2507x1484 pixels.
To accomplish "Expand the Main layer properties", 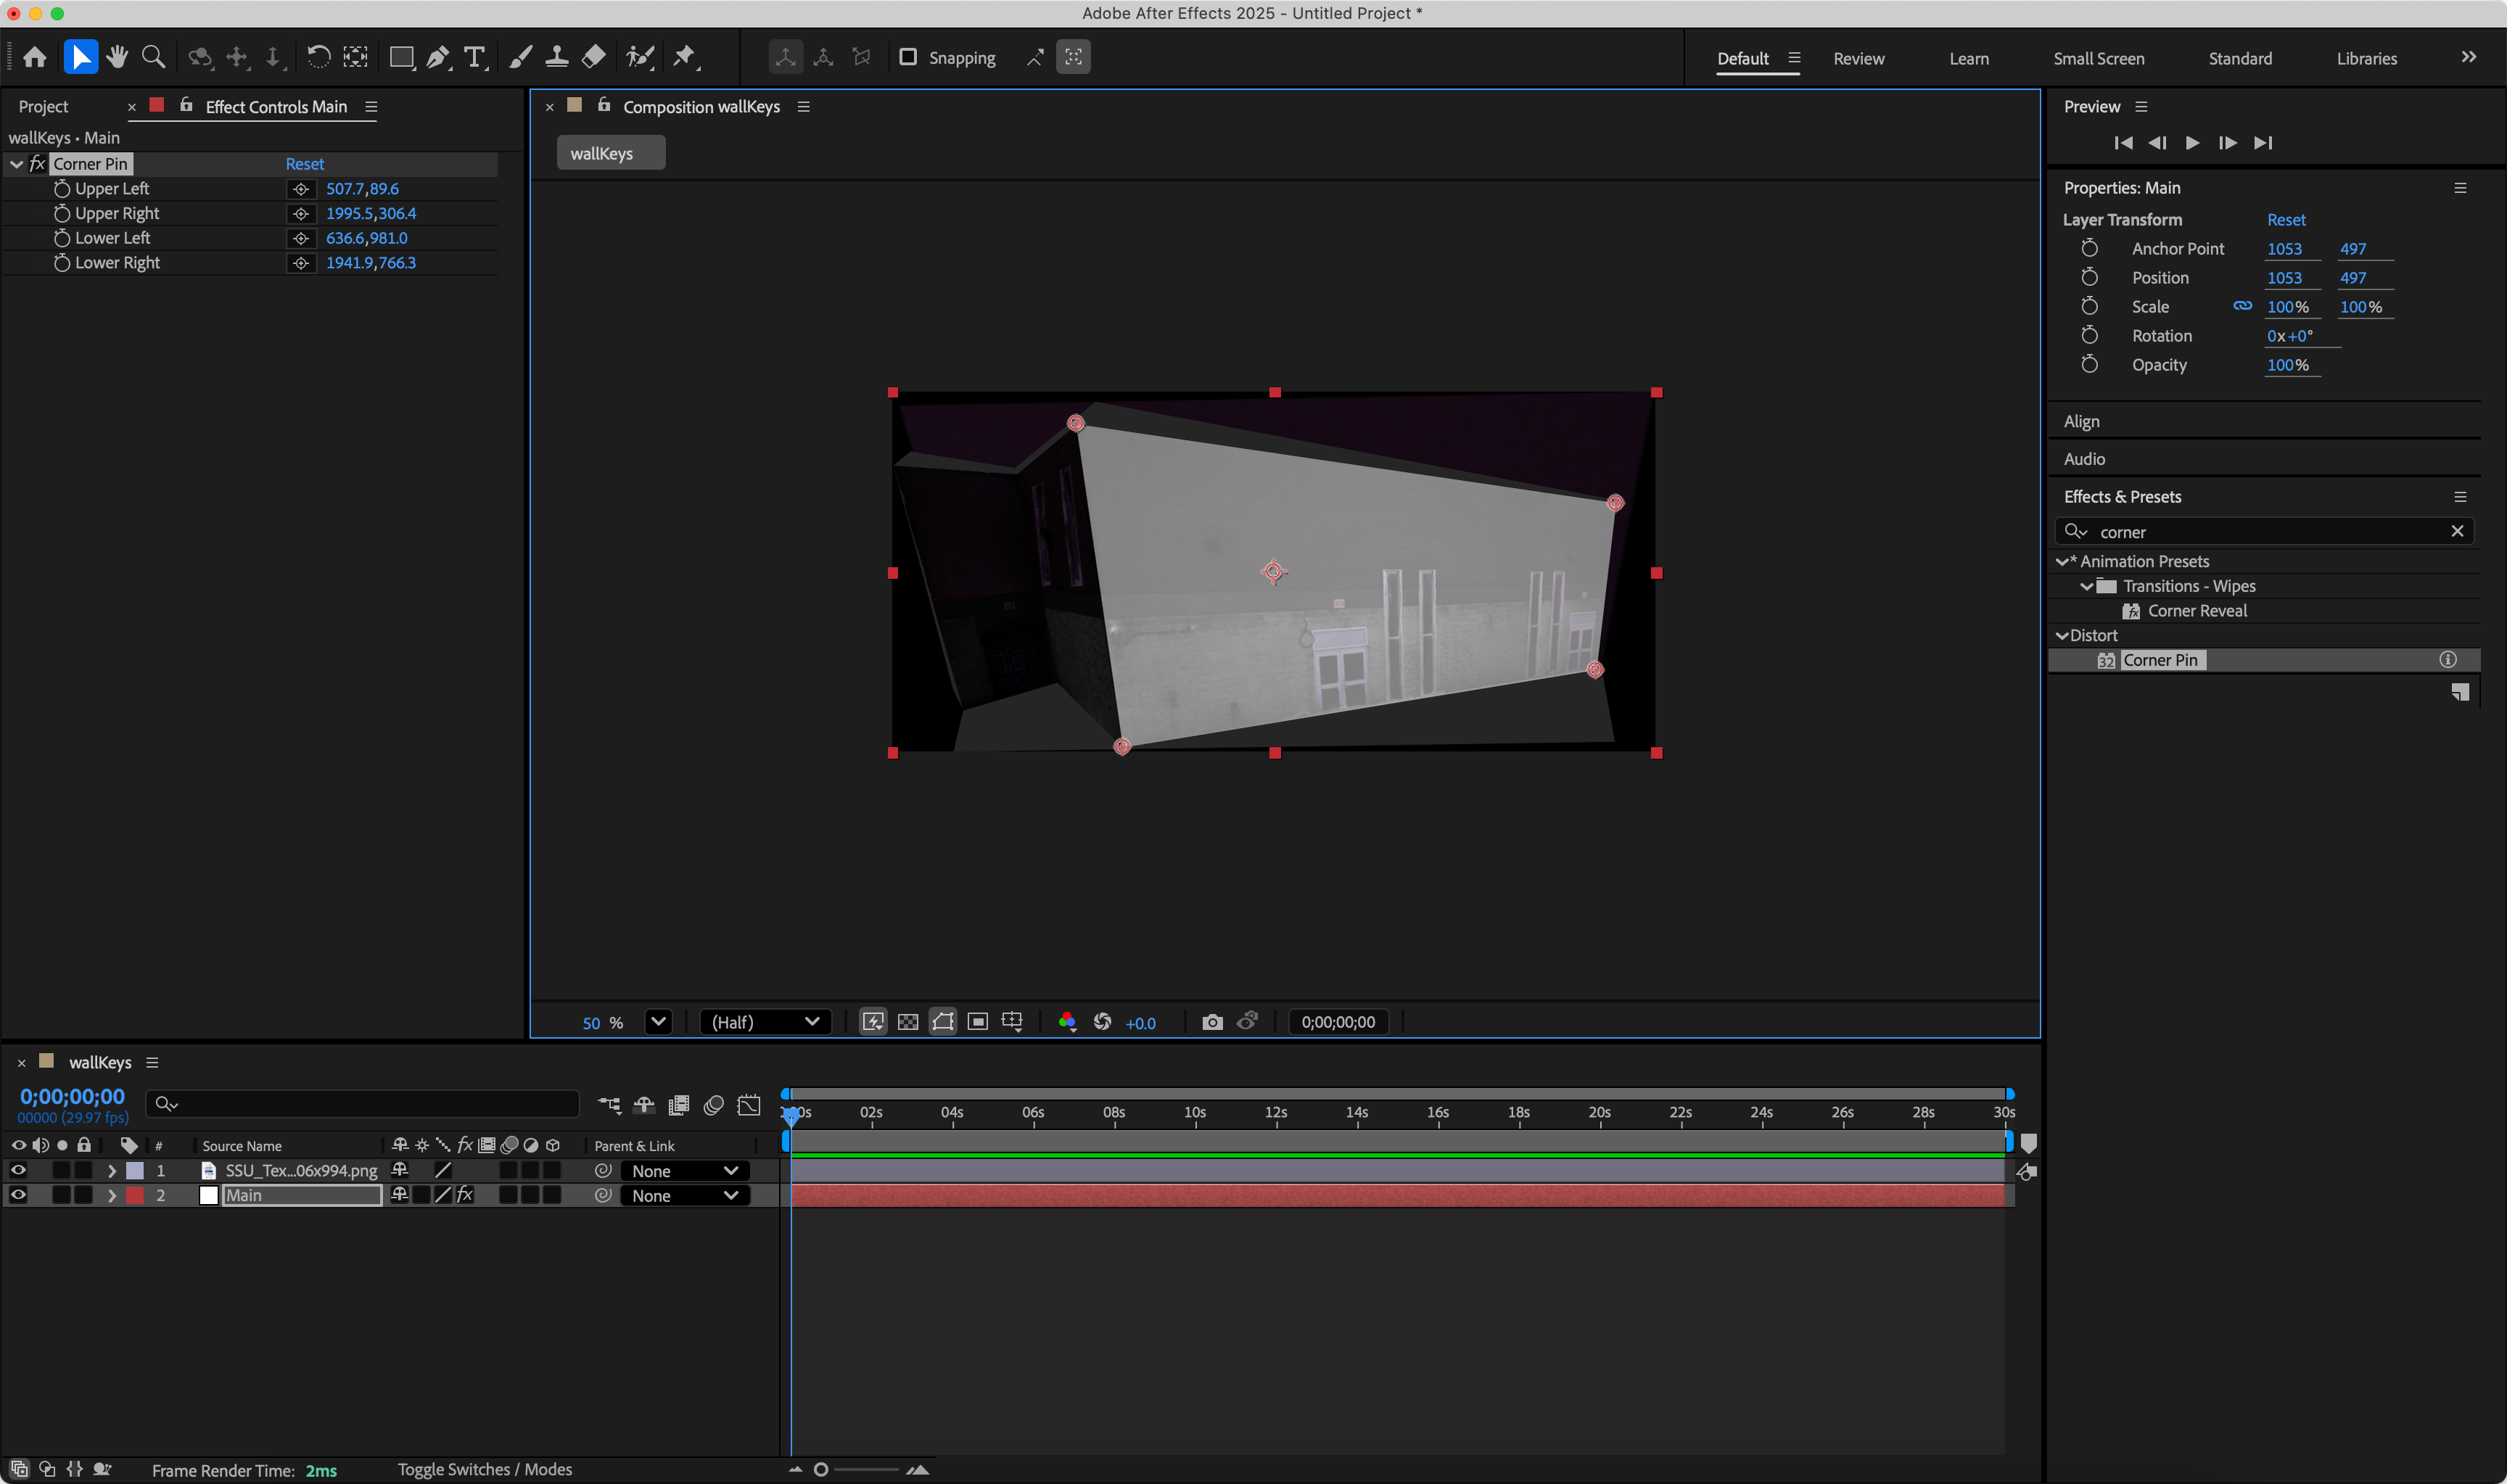I will click(112, 1195).
